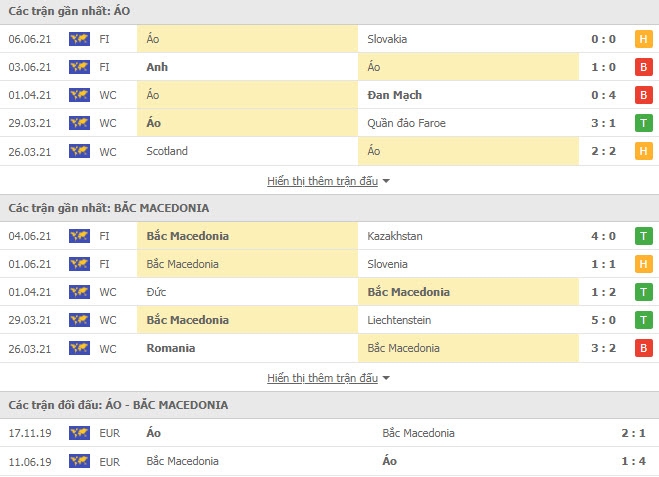659x477 pixels.
Task: Click world flag icon on 17.11.19 EUR row
Action: (x=79, y=433)
